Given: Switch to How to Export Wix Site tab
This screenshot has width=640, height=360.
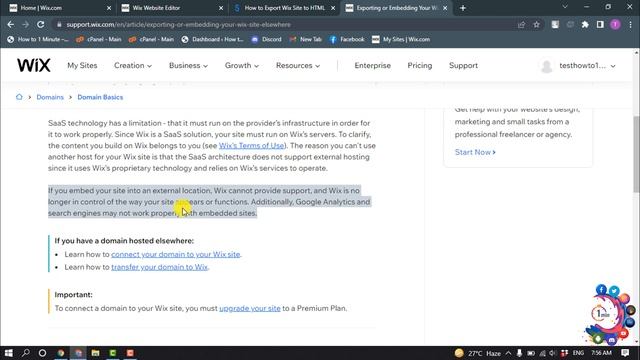Looking at the screenshot, I should point(284,8).
